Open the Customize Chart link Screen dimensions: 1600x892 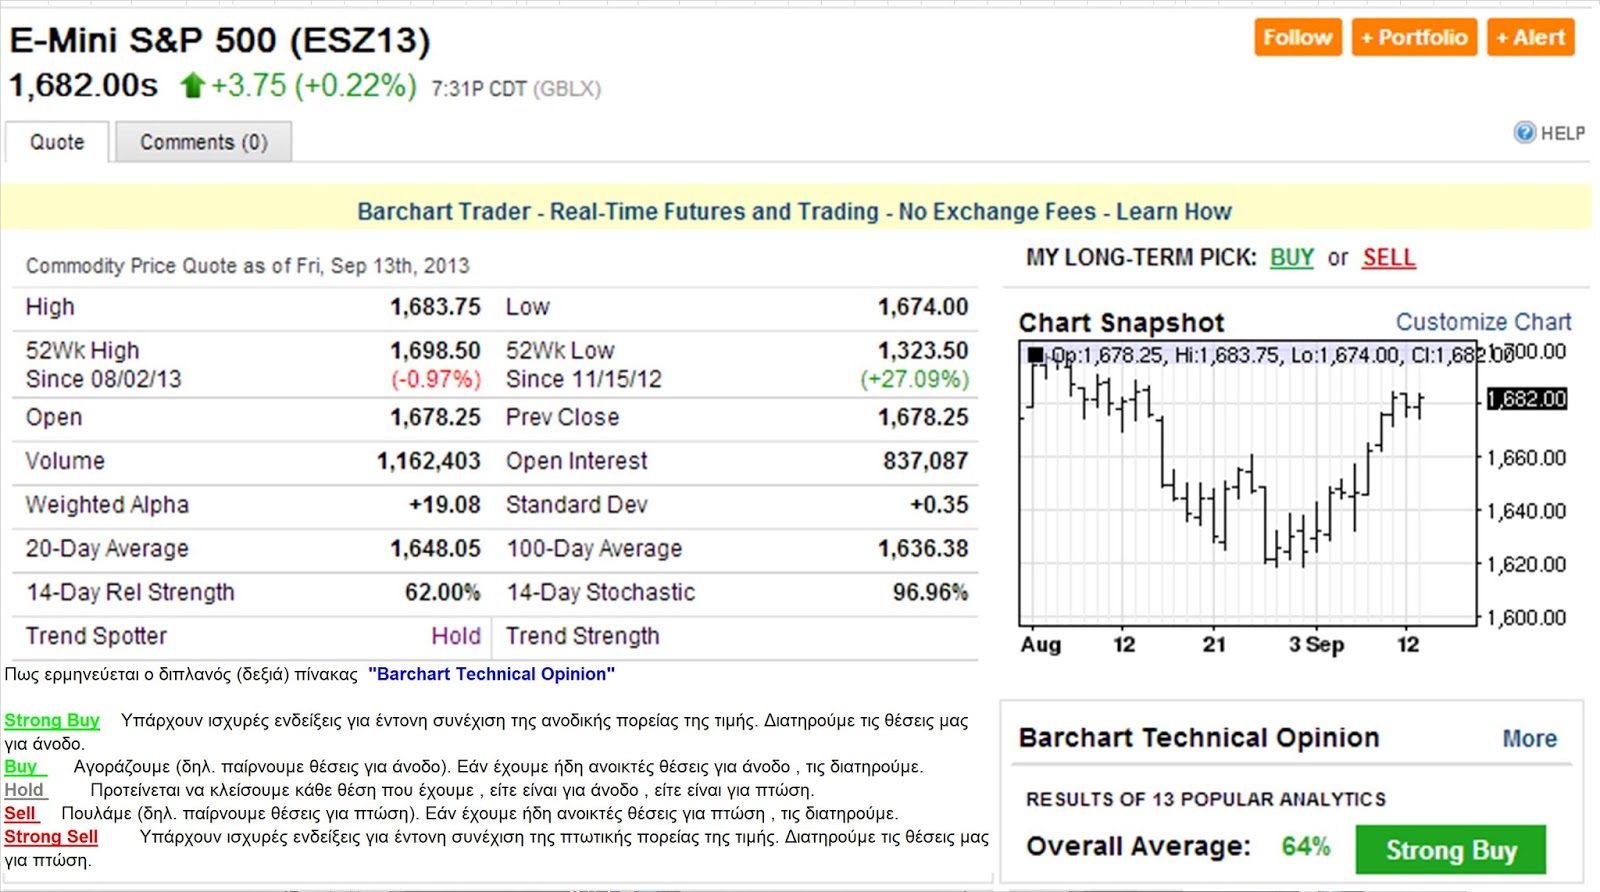pos(1483,322)
